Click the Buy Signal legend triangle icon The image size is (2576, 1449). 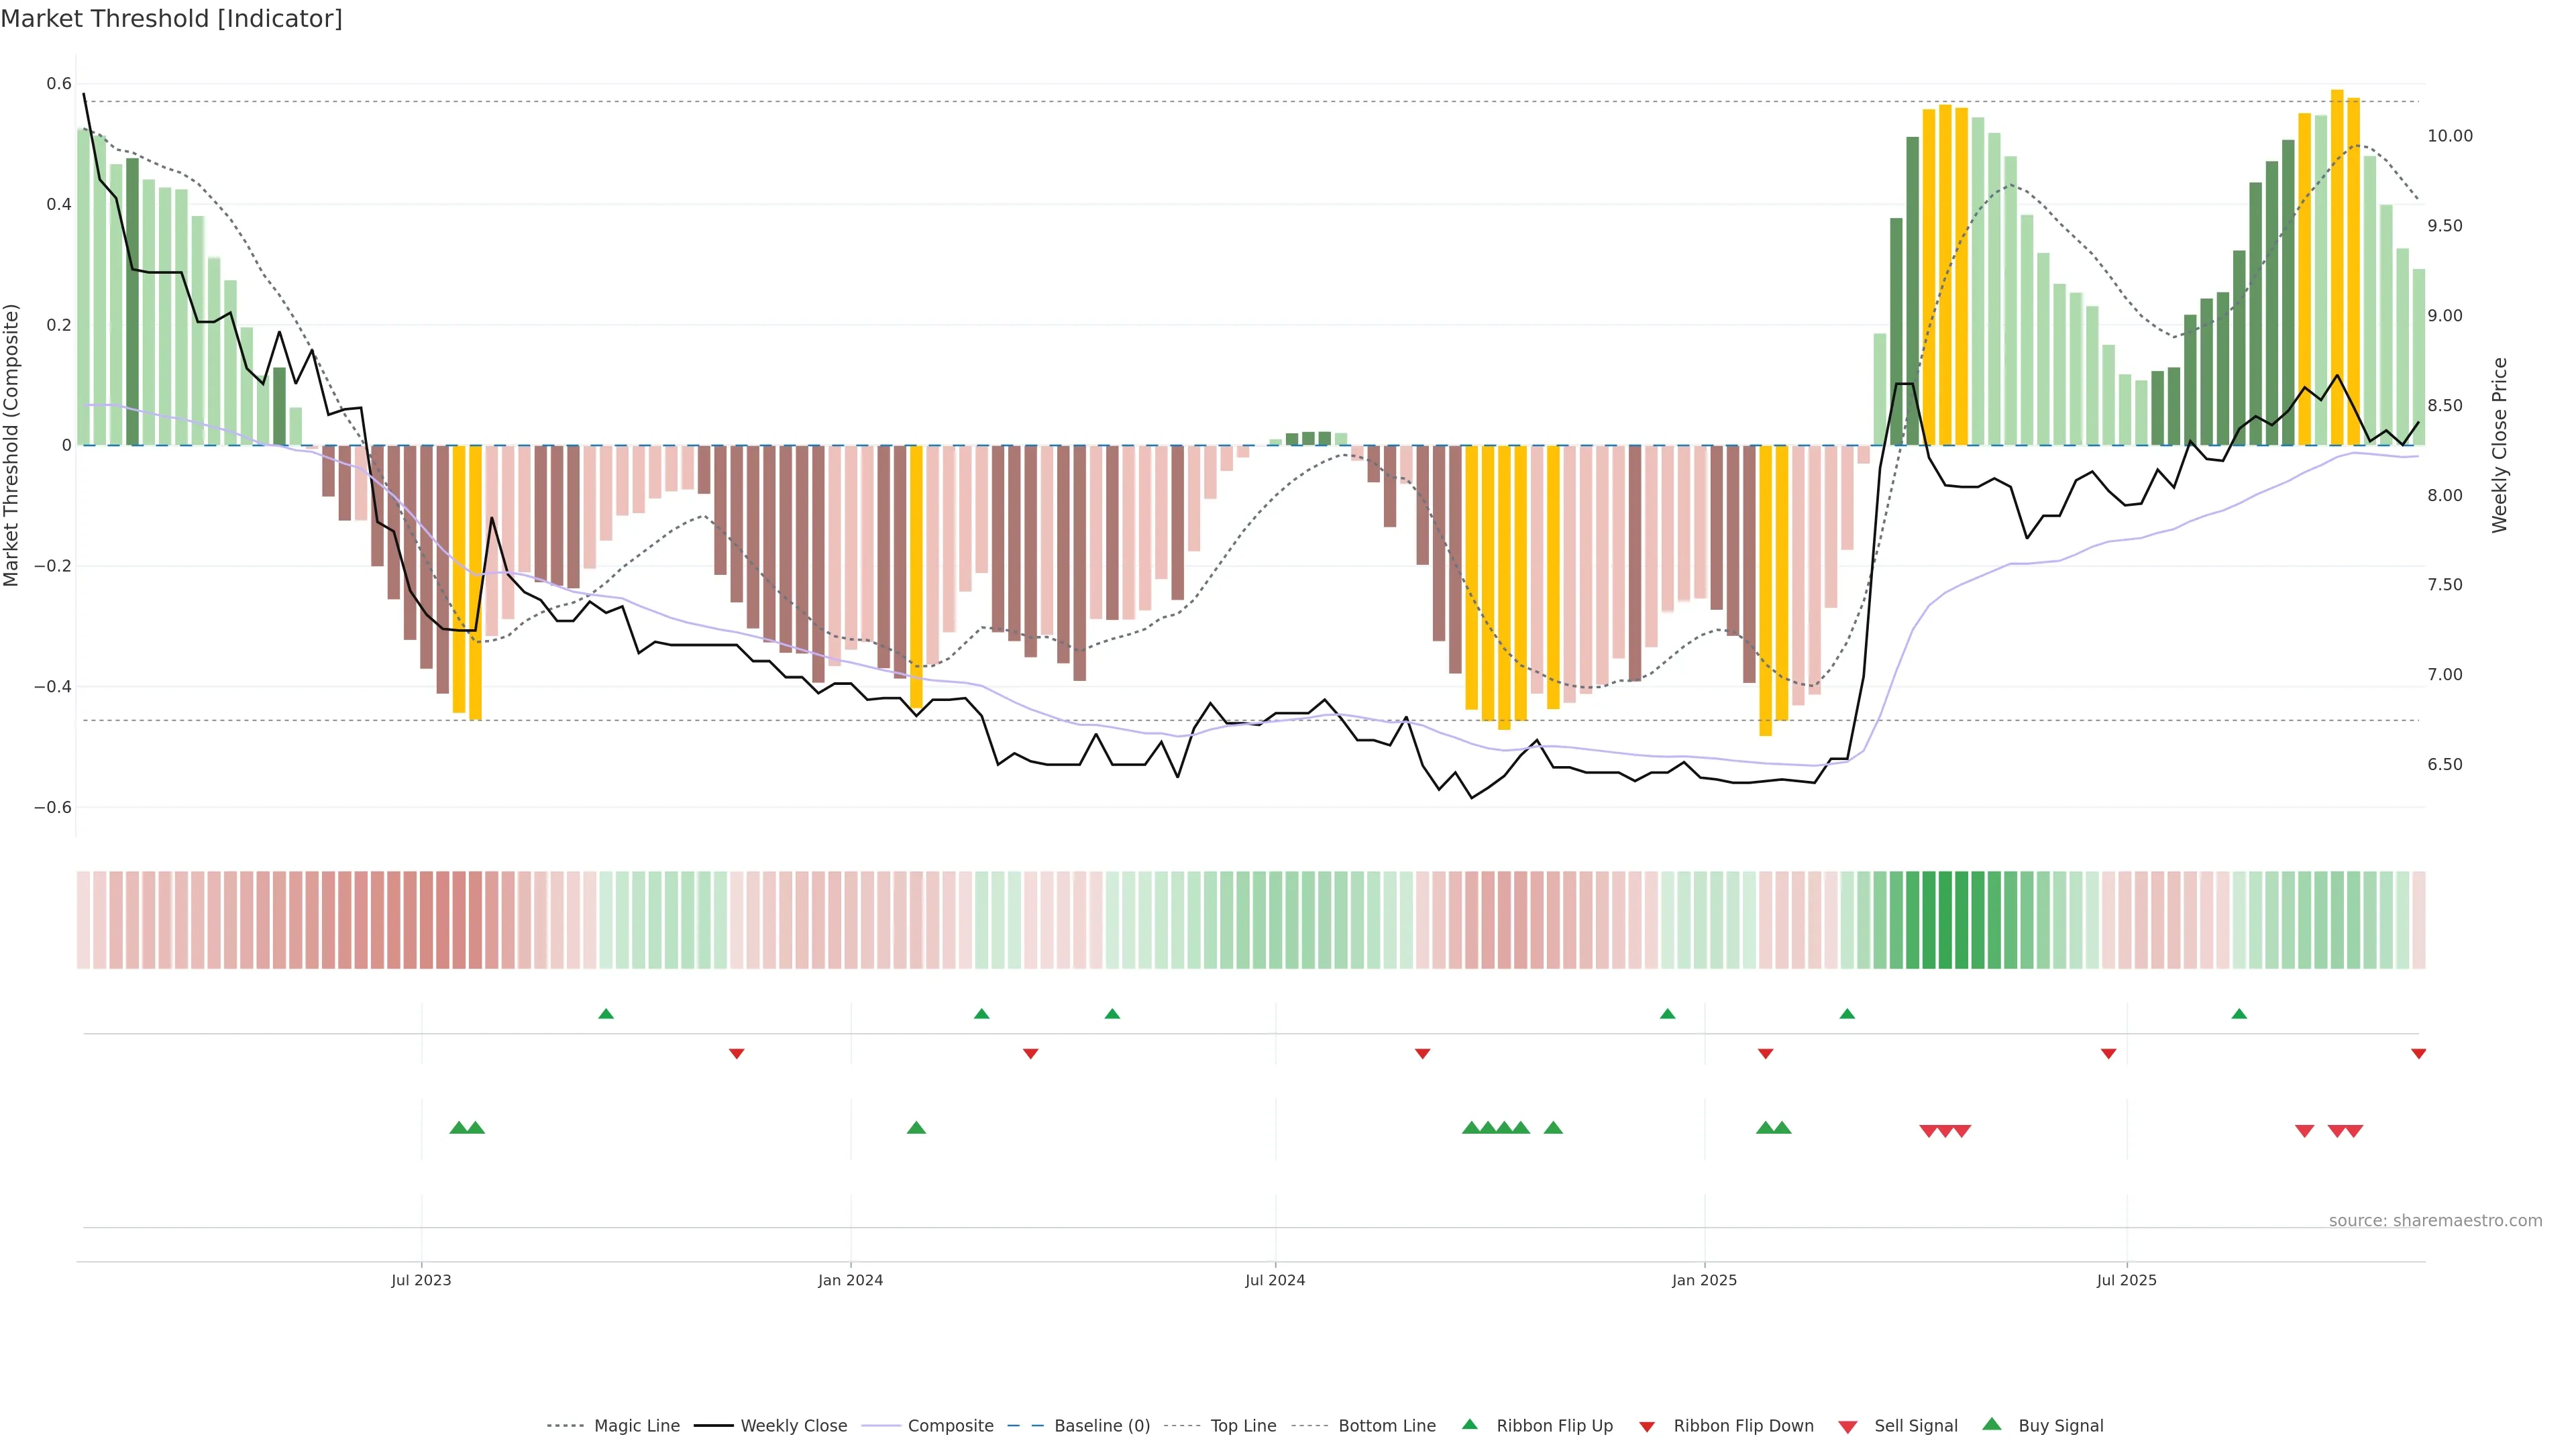coord(1992,1424)
